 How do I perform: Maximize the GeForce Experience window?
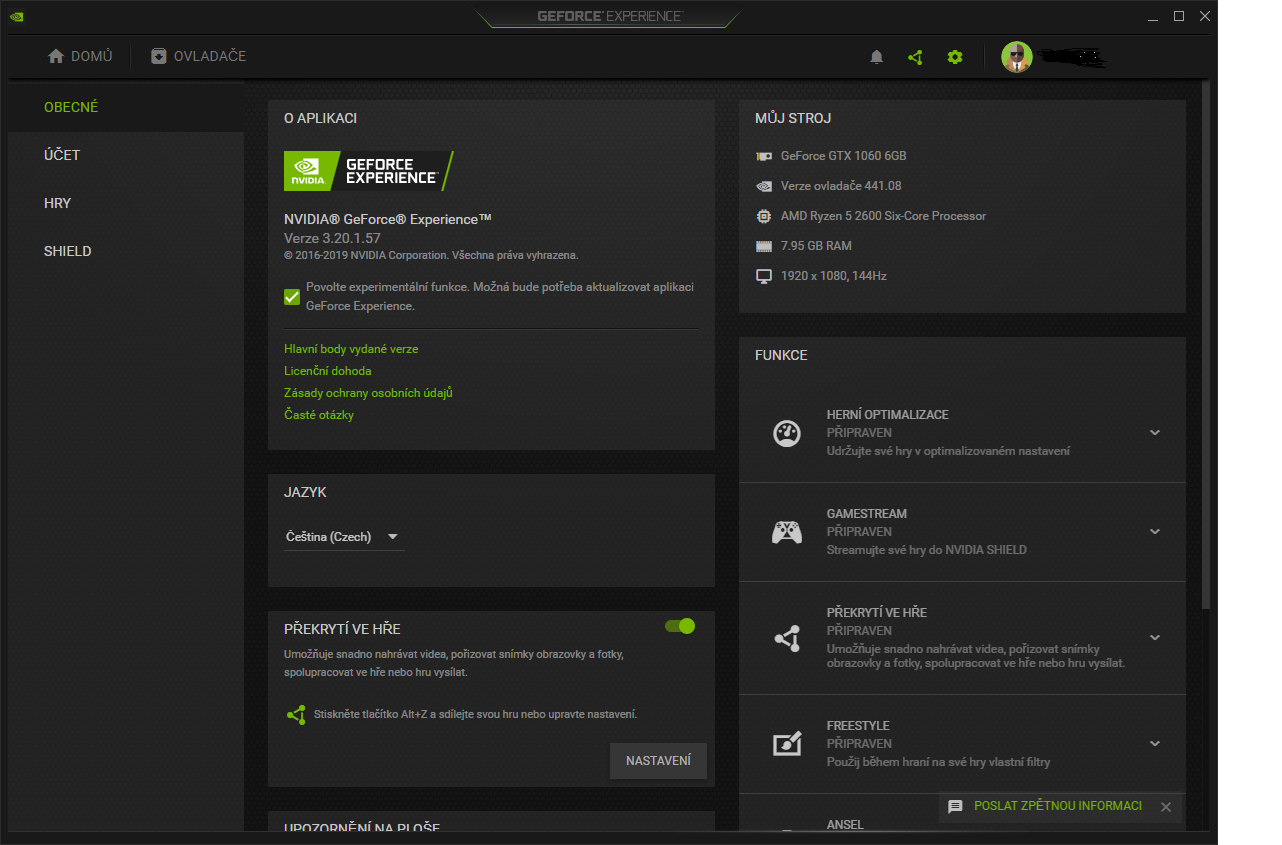point(1179,16)
